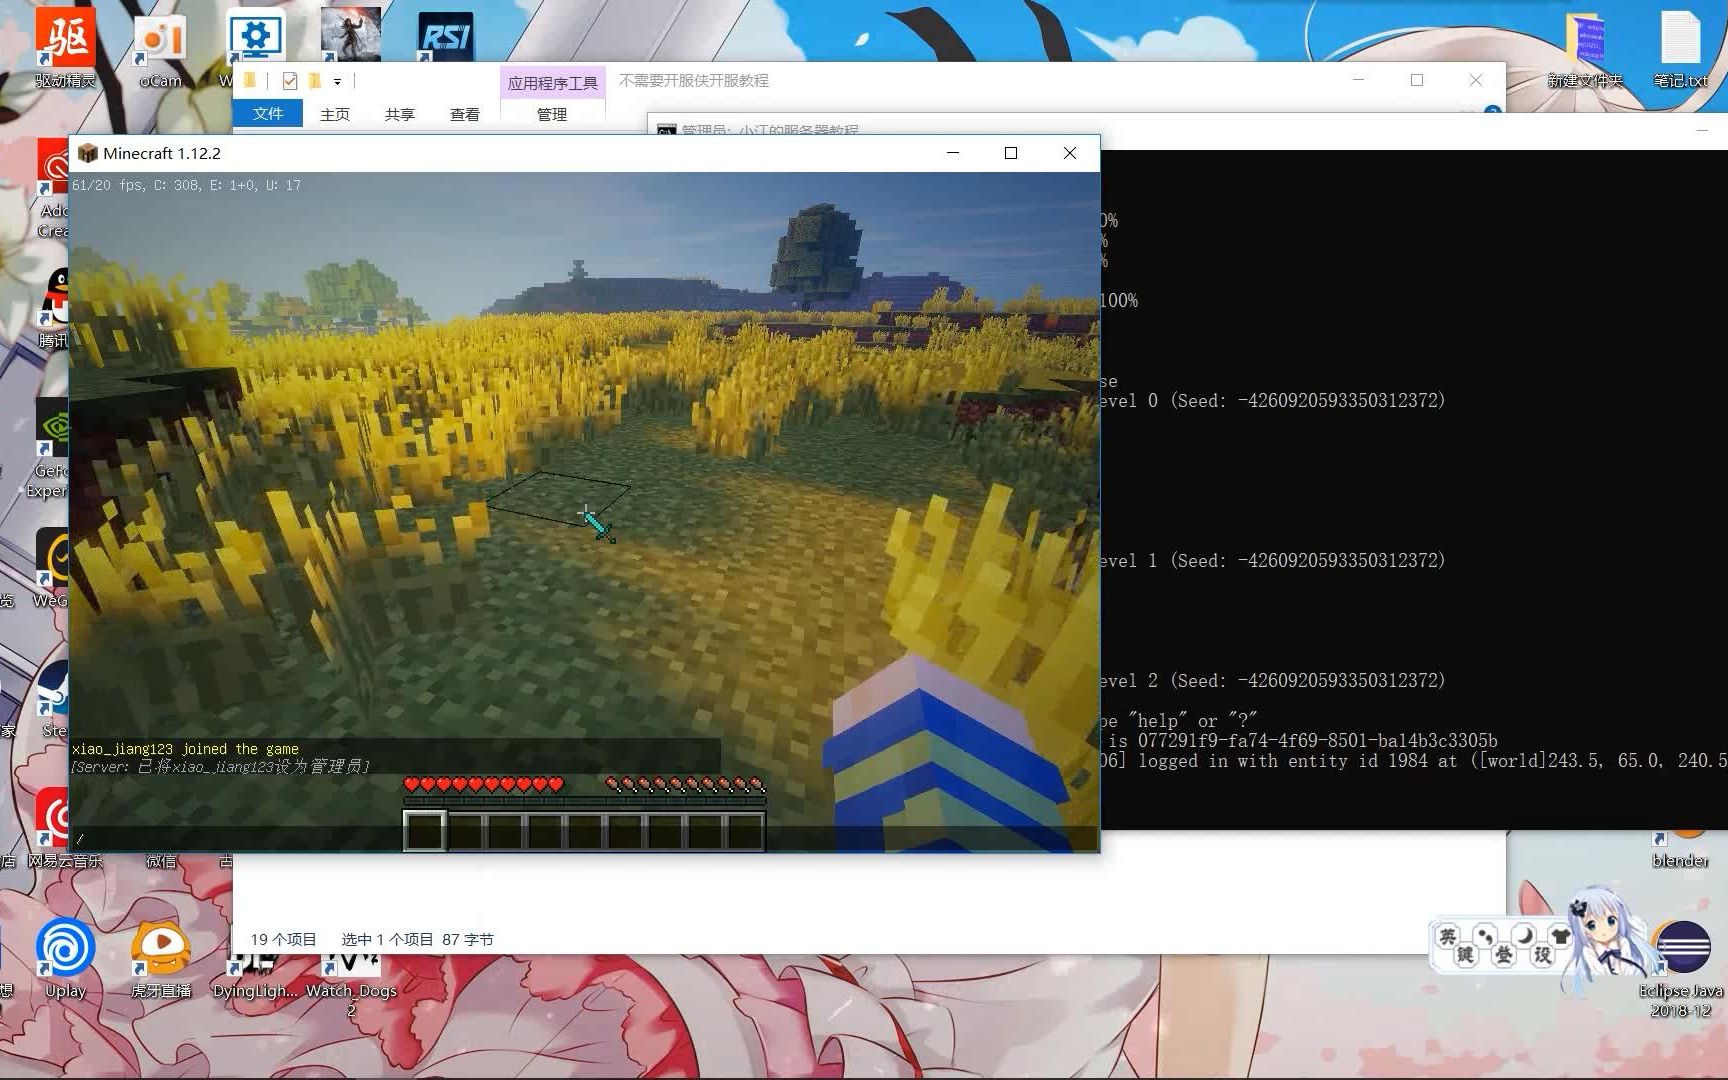Open the 笔记.txt file on desktop
This screenshot has height=1080, width=1728.
tap(1681, 48)
